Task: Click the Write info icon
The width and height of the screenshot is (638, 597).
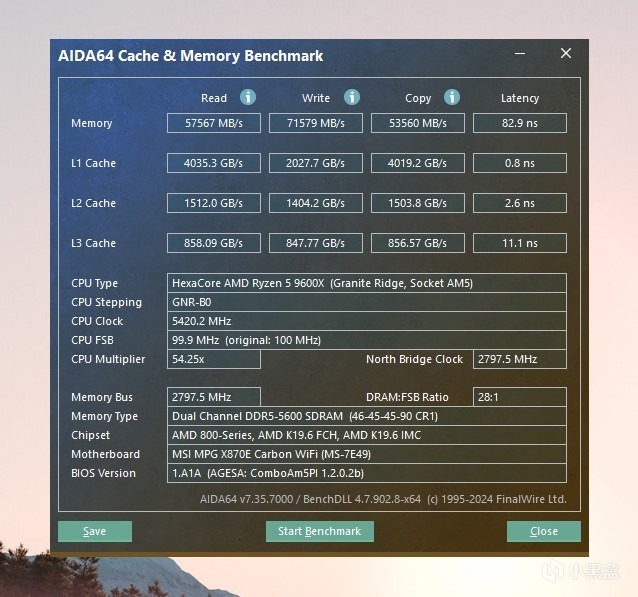Action: tap(352, 97)
